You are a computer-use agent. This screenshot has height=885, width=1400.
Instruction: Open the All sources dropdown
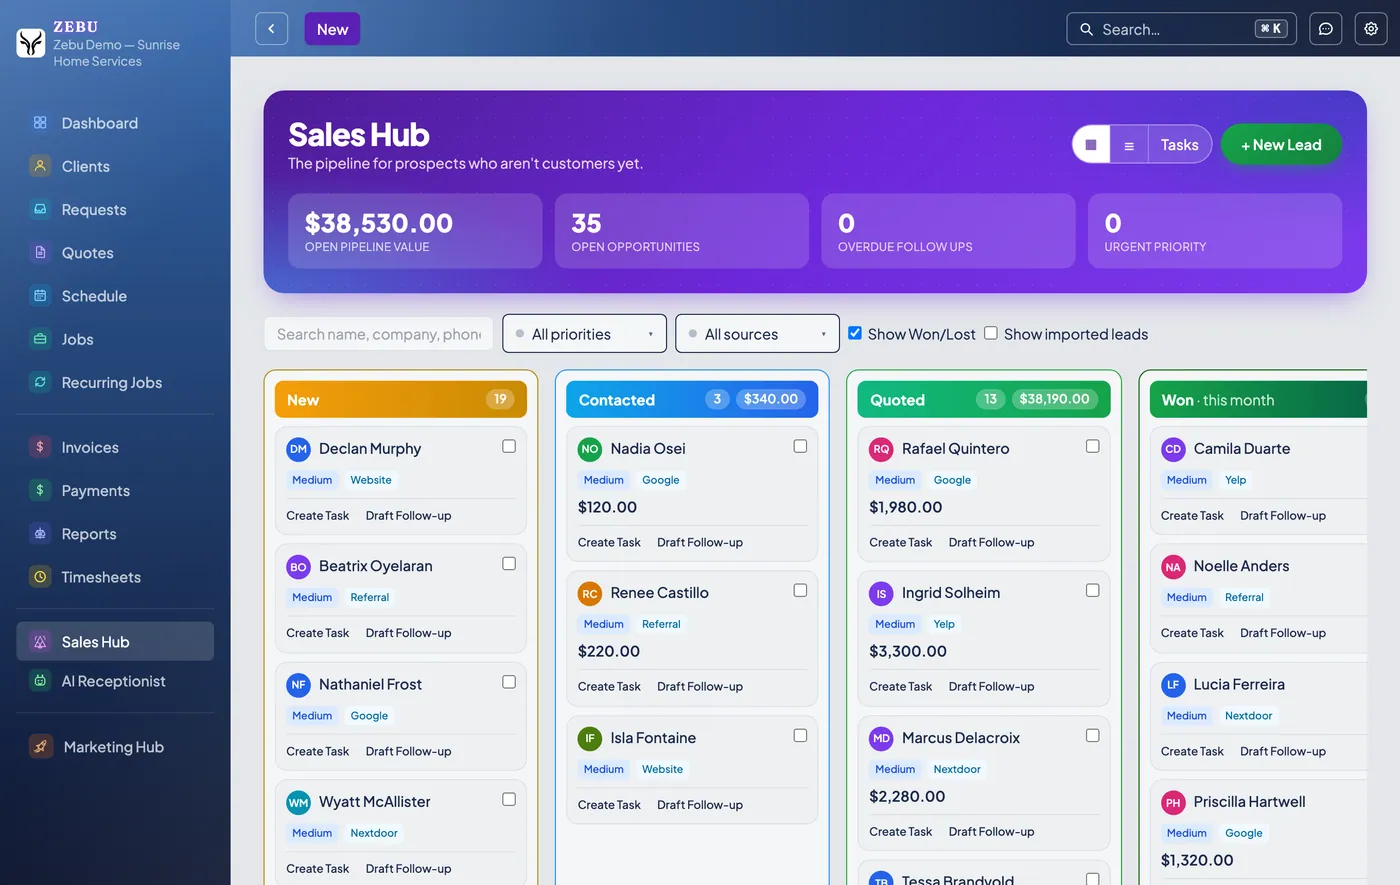758,334
